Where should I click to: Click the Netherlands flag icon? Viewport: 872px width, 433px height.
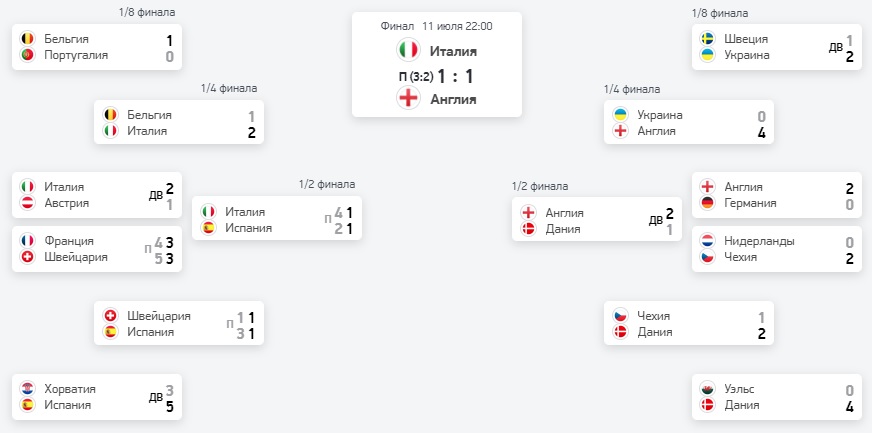(707, 241)
